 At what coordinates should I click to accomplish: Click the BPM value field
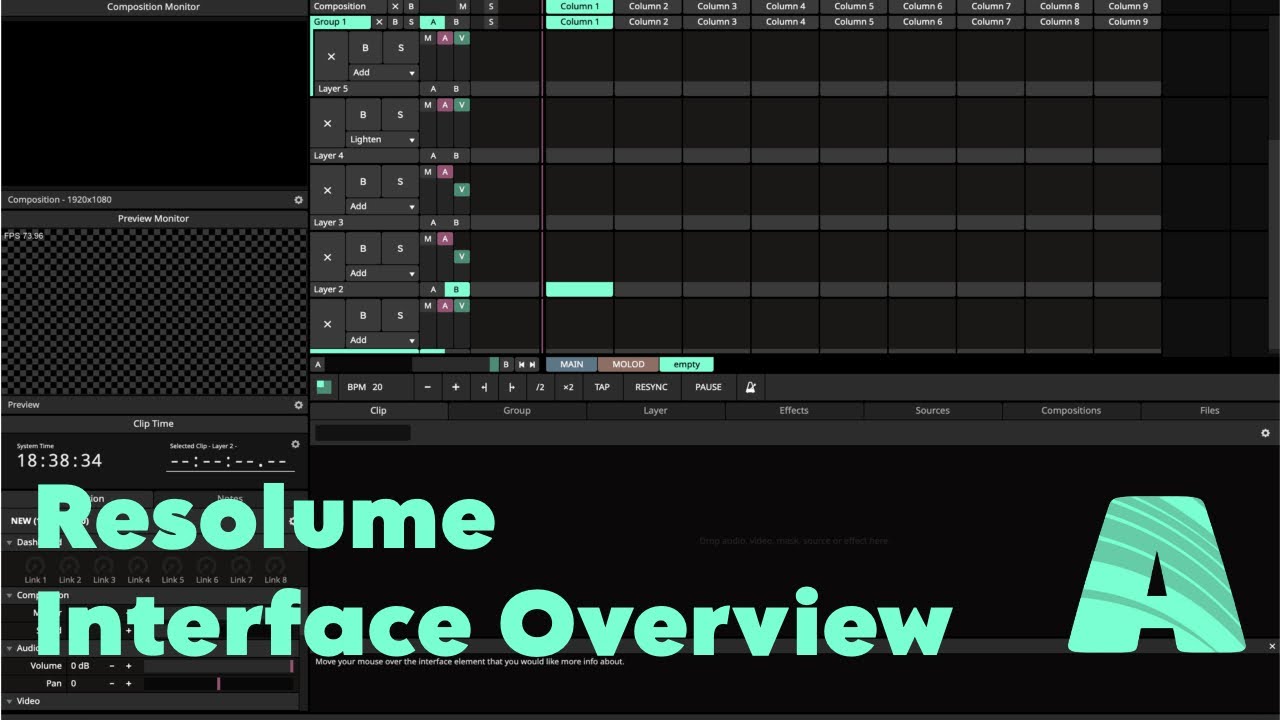pos(378,387)
